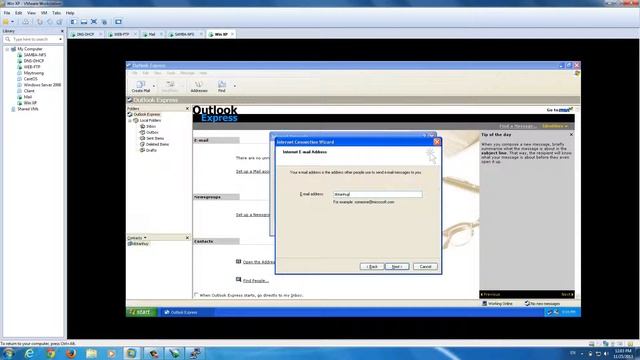Open the VMware View menu
The width and height of the screenshot is (640, 360).
coord(31,13)
